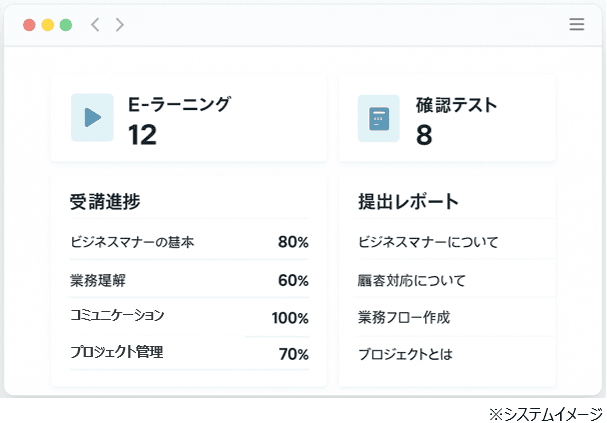Open the hamburger menu icon

[x=577, y=24]
